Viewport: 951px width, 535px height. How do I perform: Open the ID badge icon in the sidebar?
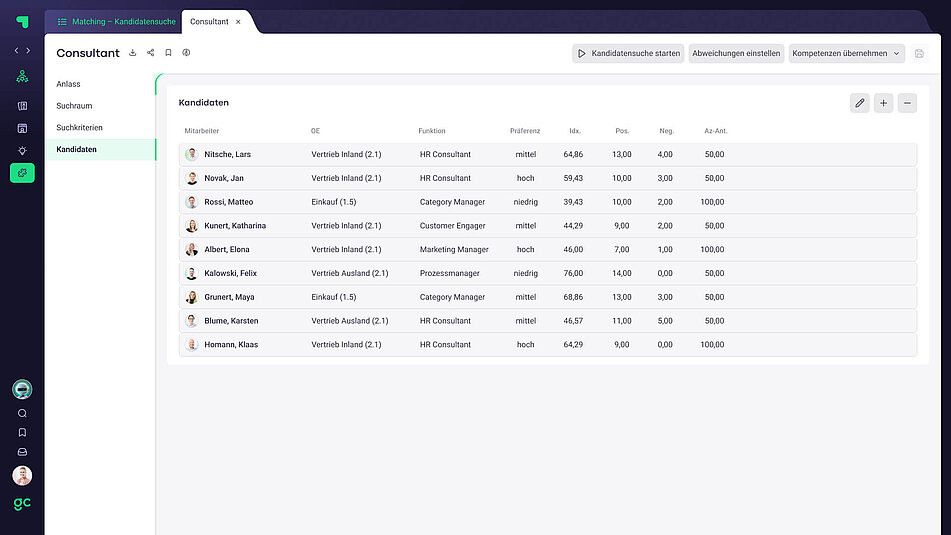tap(22, 128)
